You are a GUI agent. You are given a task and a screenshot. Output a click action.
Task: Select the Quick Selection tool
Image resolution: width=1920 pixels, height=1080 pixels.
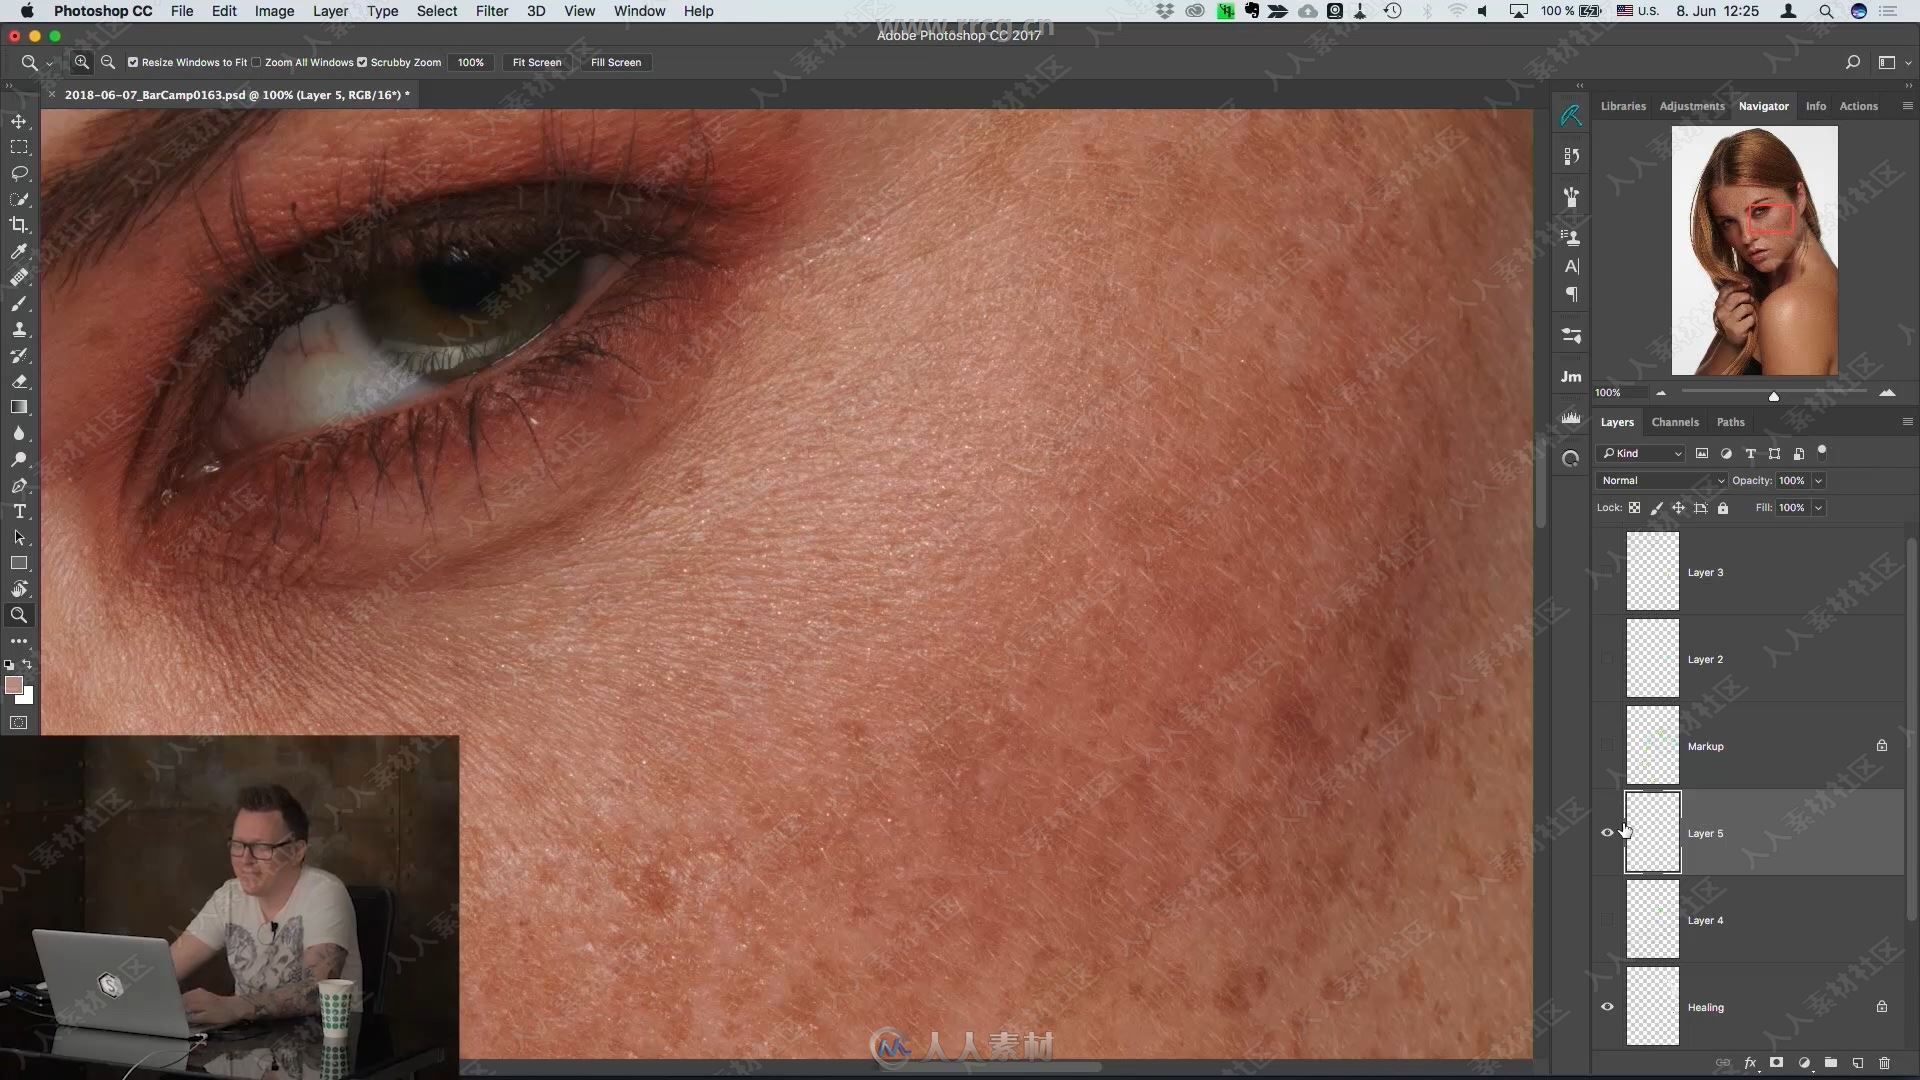(19, 199)
